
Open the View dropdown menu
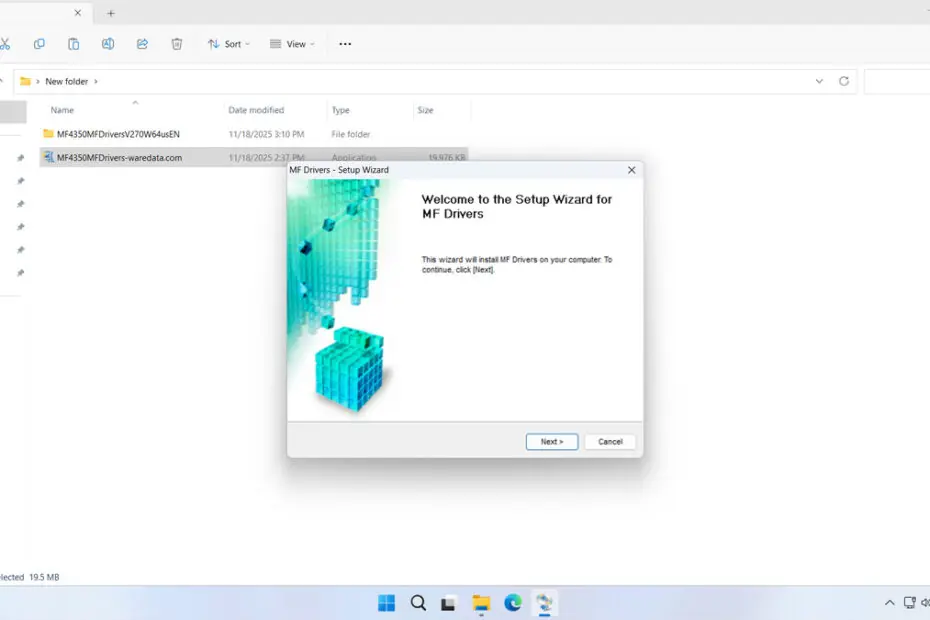click(x=292, y=44)
